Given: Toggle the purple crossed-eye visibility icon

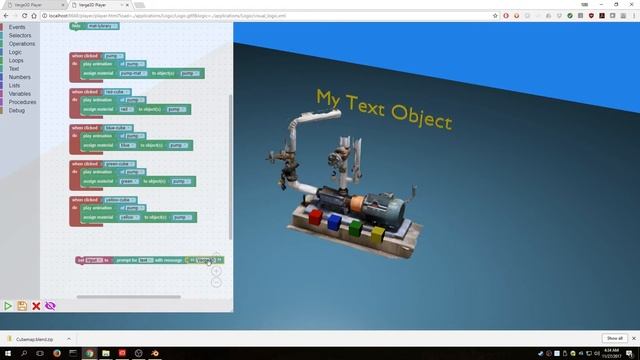Looking at the screenshot, I should (50, 306).
